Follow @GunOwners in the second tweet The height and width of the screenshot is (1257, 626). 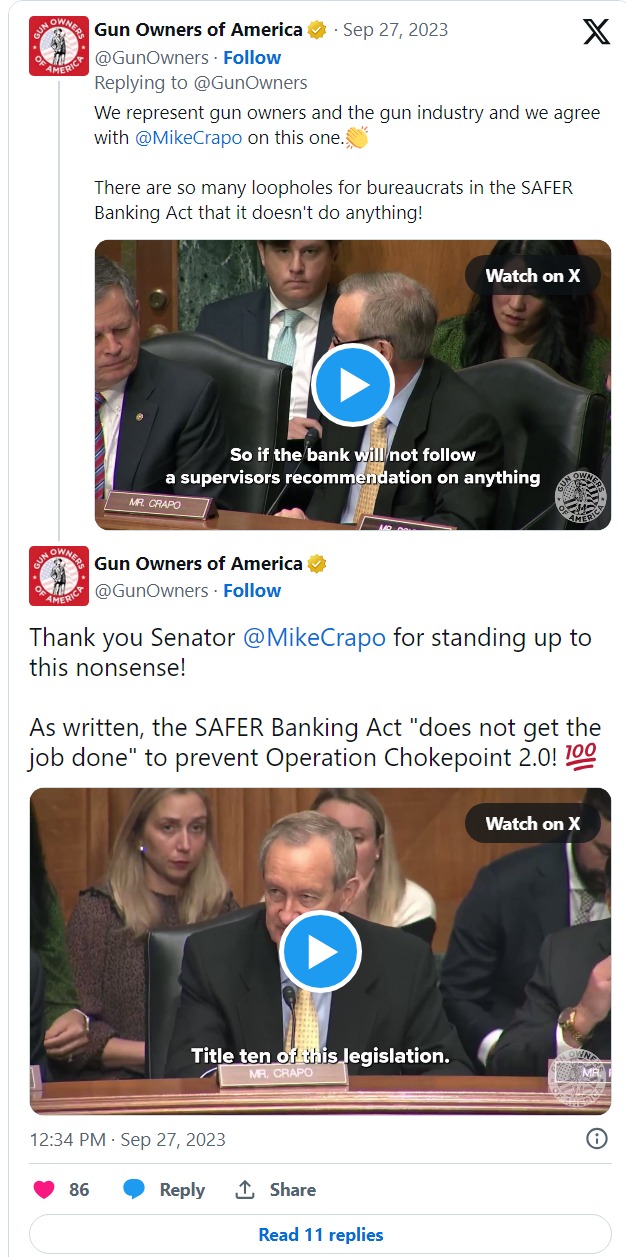coord(252,591)
